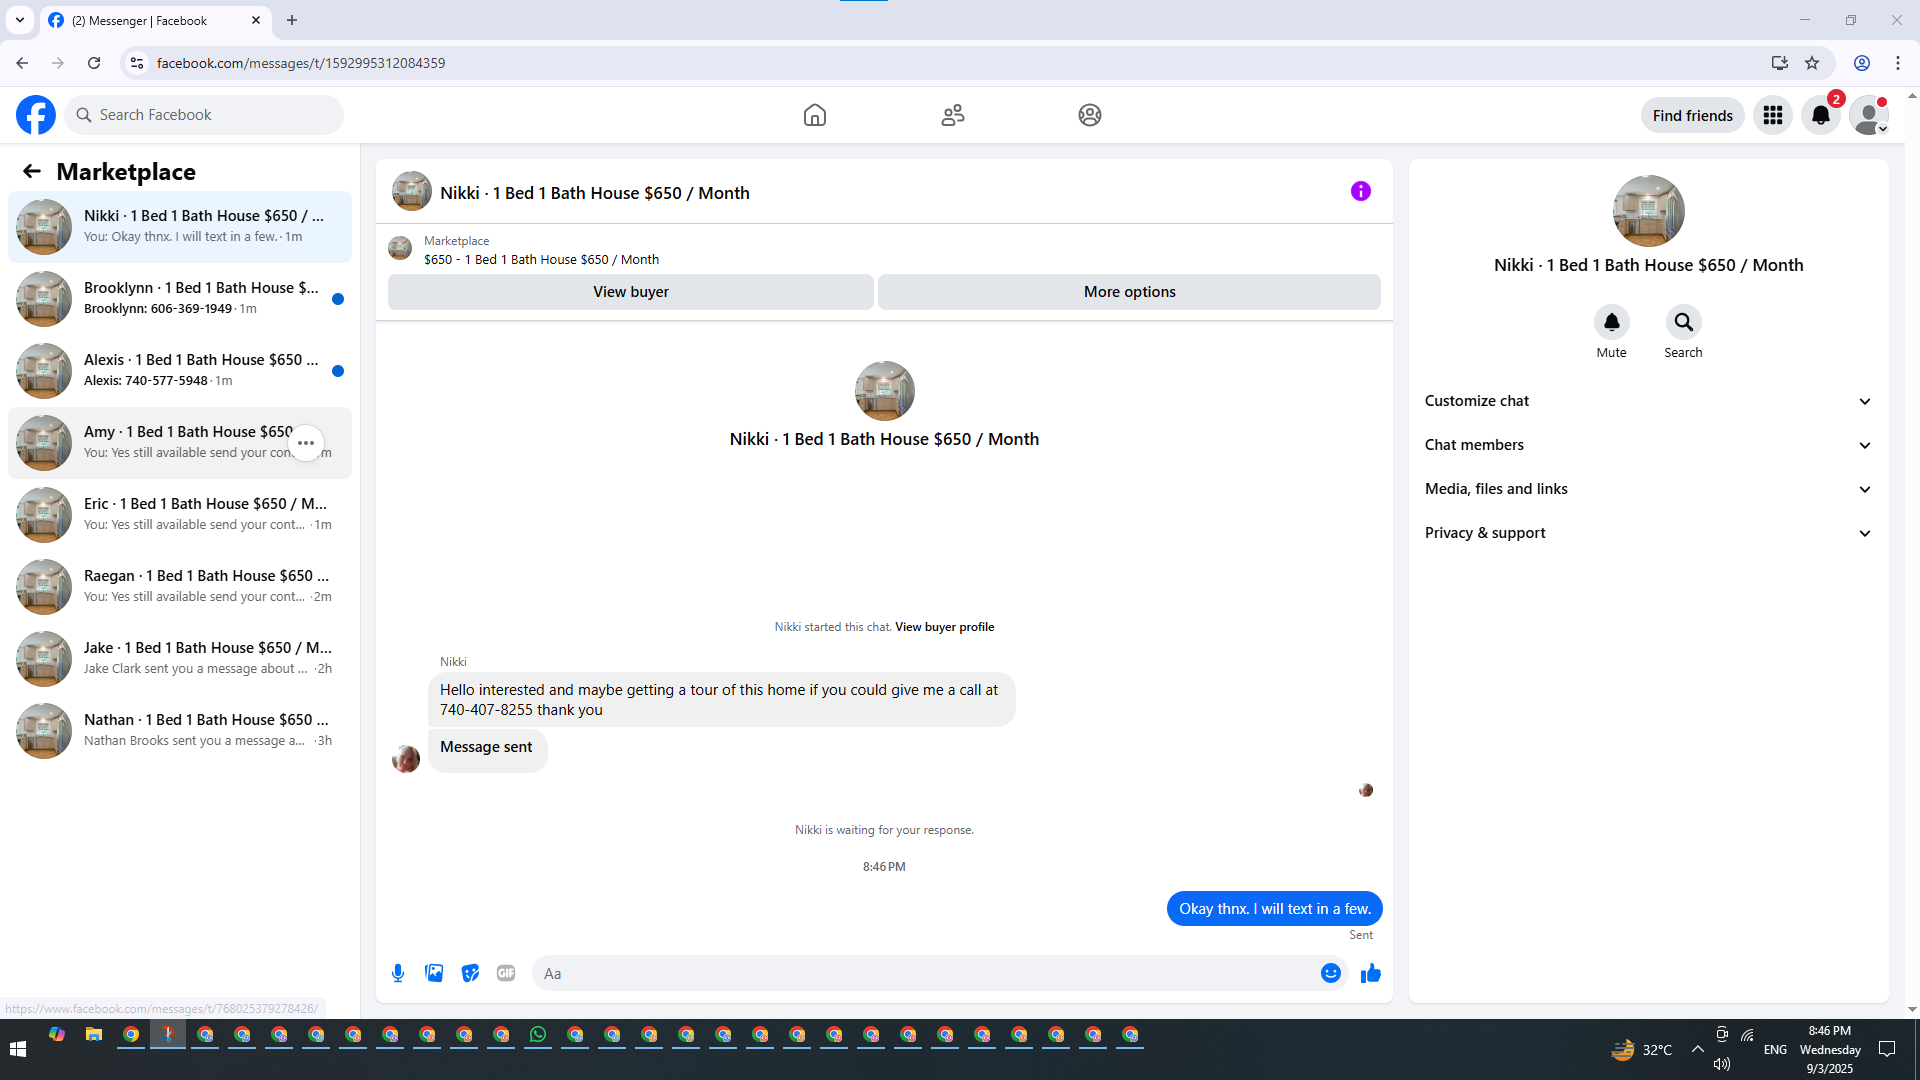This screenshot has width=1920, height=1080.
Task: Click the More options button
Action: (x=1129, y=292)
